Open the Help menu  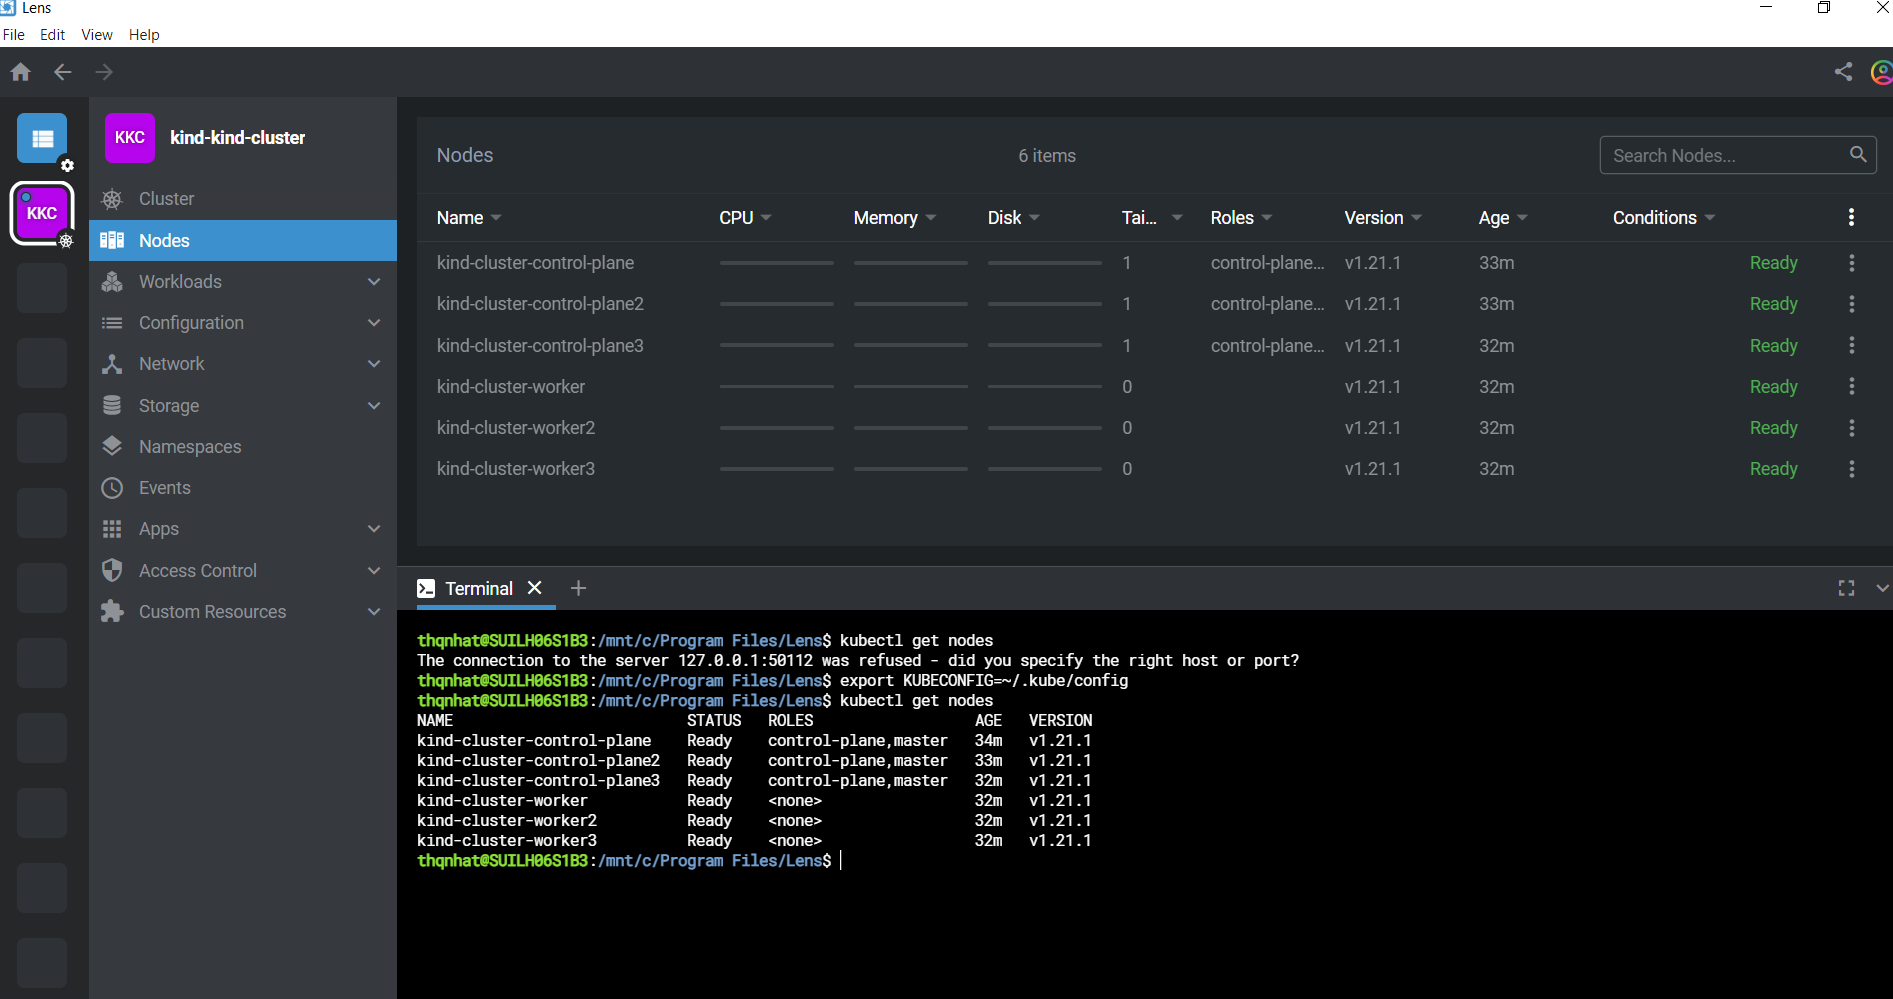click(144, 35)
